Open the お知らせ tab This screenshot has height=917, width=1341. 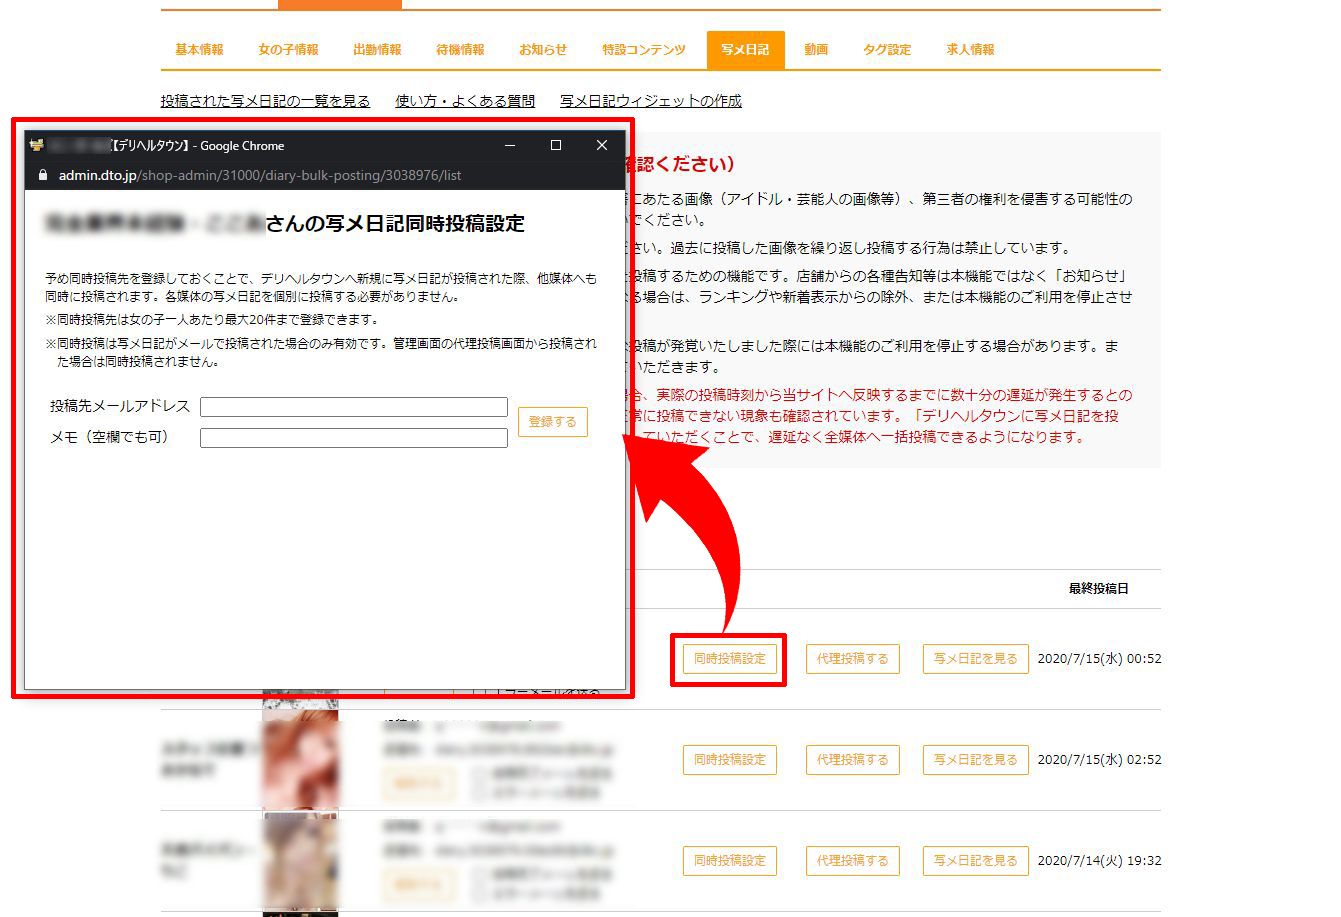(x=542, y=49)
